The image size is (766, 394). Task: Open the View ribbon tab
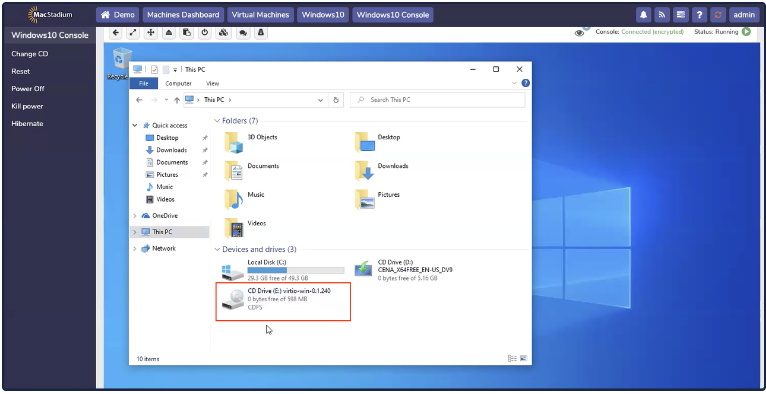pyautogui.click(x=213, y=83)
